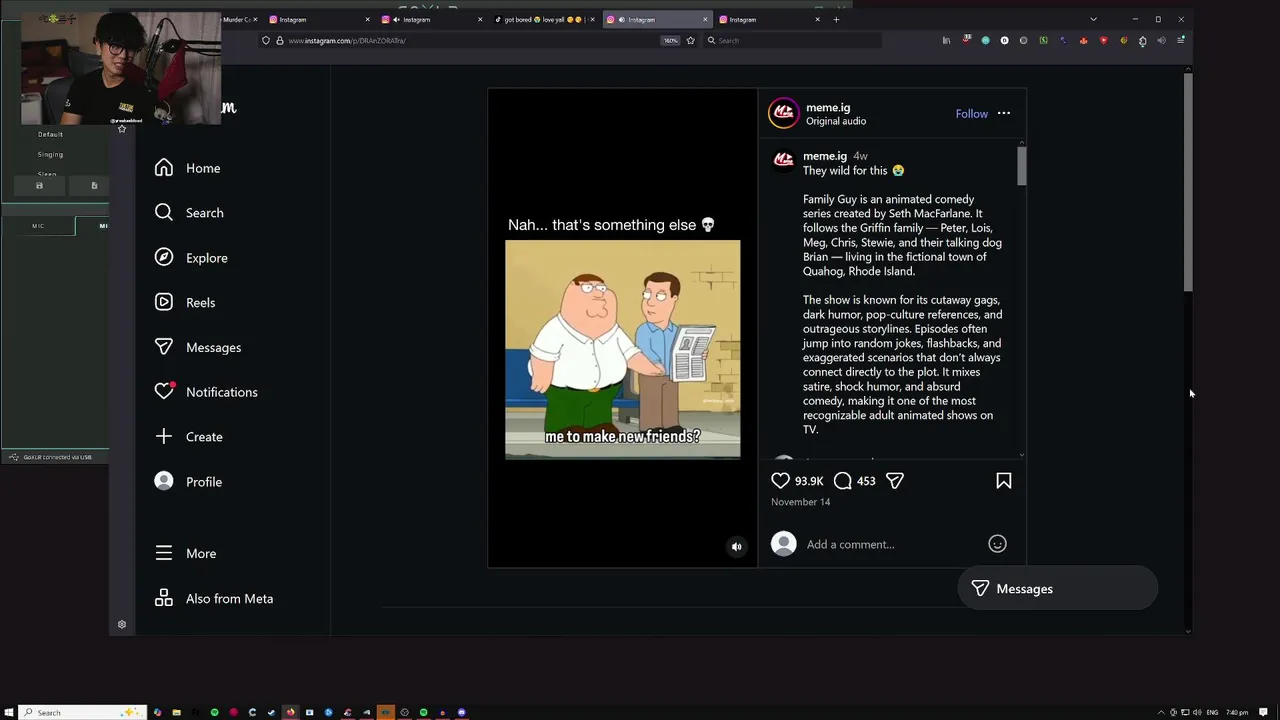Viewport: 1280px width, 720px height.
Task: Click the Original audio link
Action: coord(836,121)
